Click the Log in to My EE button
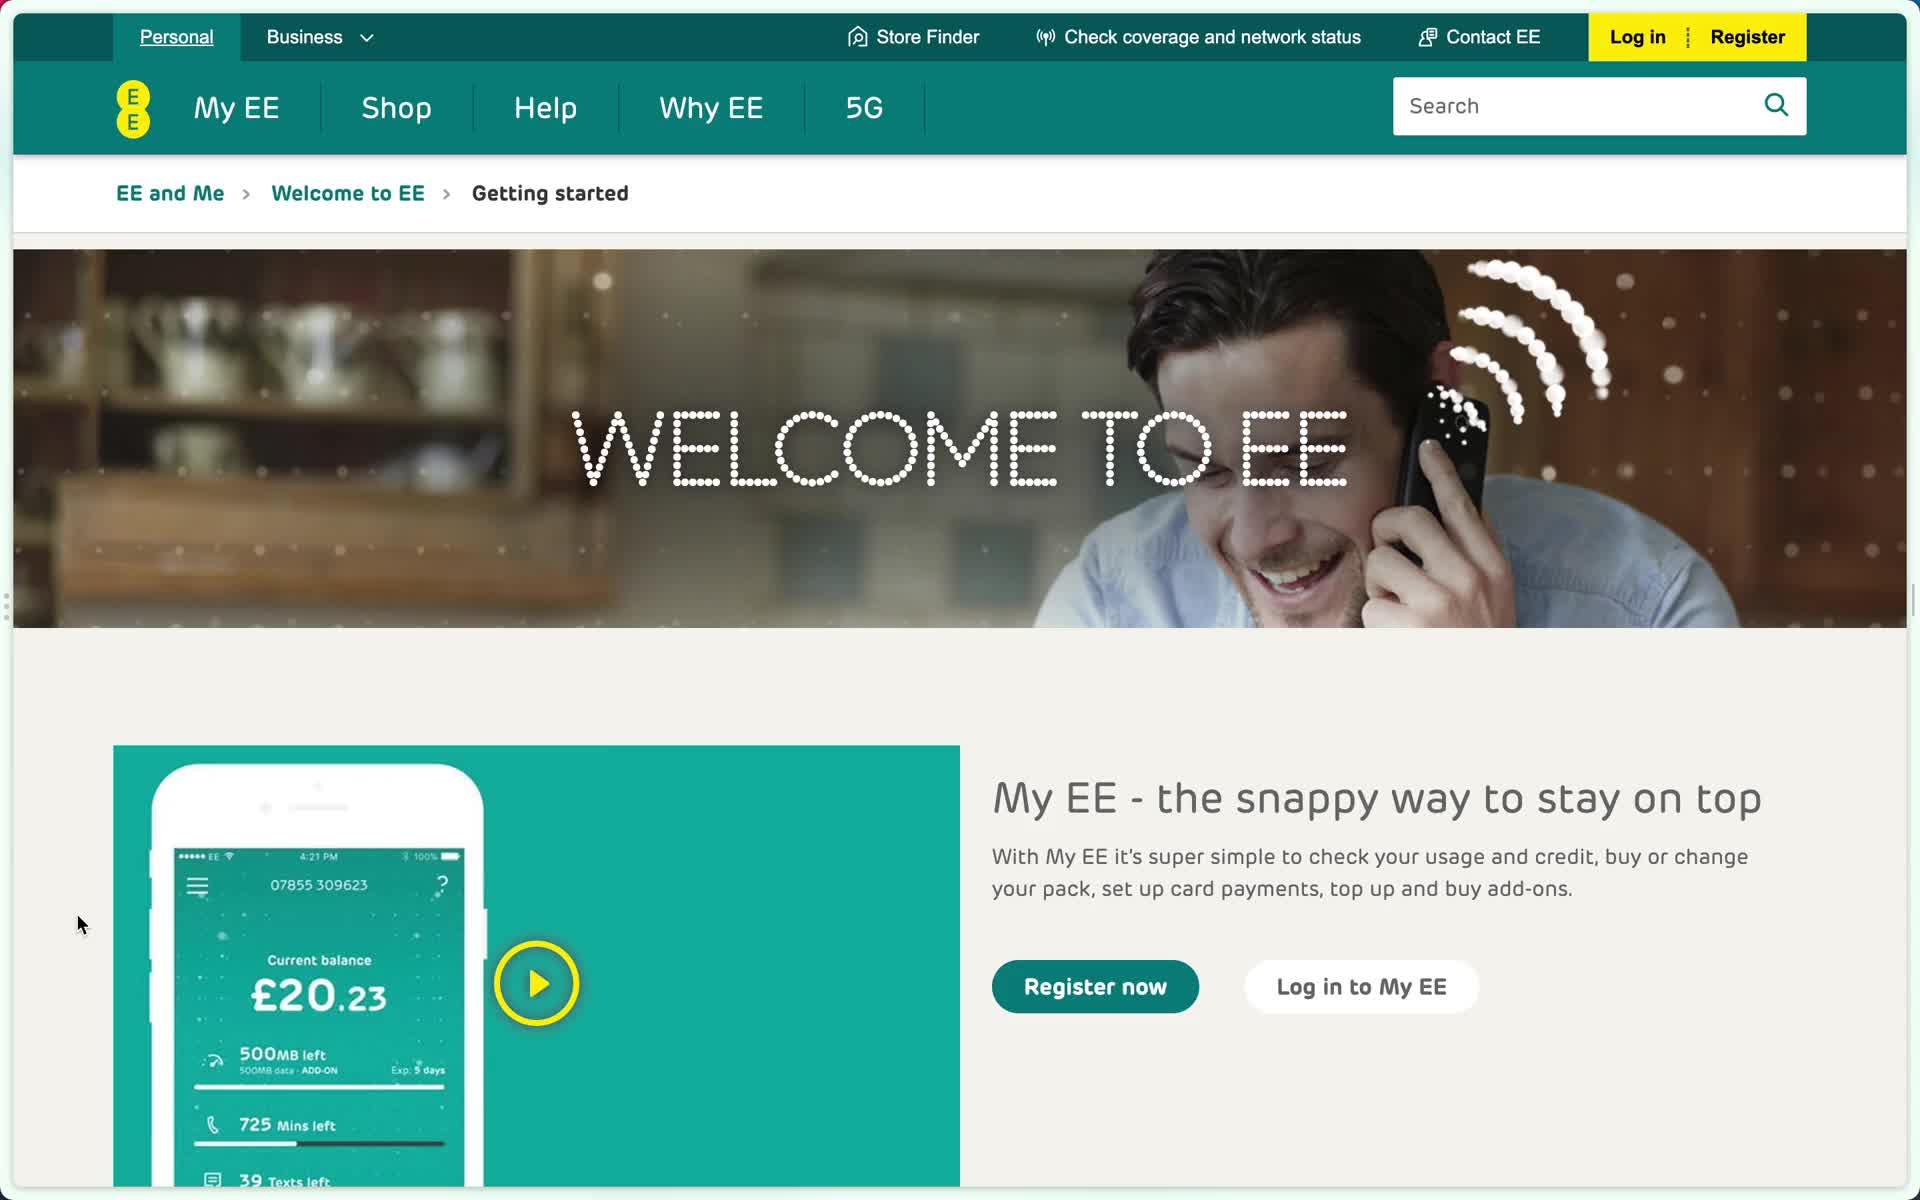The width and height of the screenshot is (1920, 1200). click(x=1362, y=986)
